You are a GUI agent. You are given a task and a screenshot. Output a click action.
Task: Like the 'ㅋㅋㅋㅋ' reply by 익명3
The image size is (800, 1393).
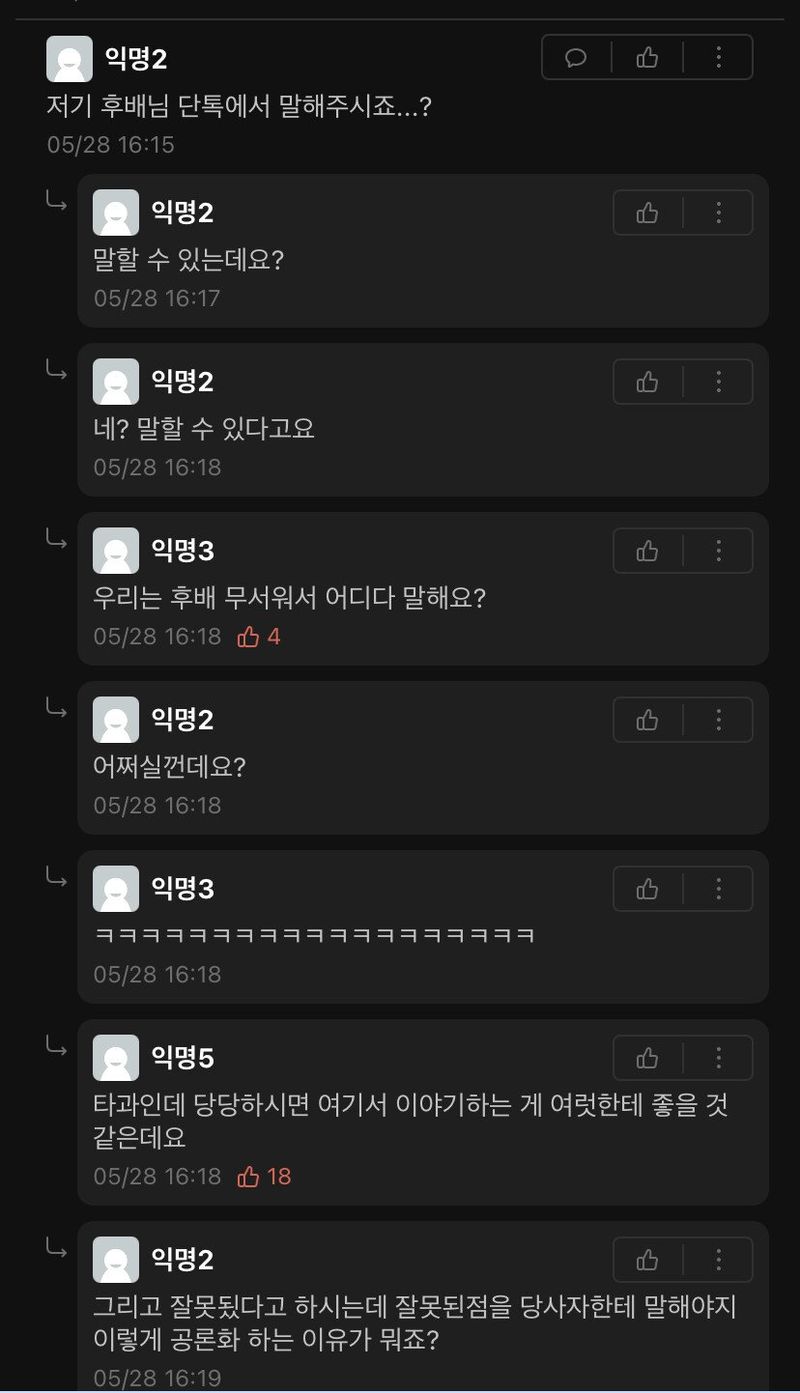pos(647,889)
